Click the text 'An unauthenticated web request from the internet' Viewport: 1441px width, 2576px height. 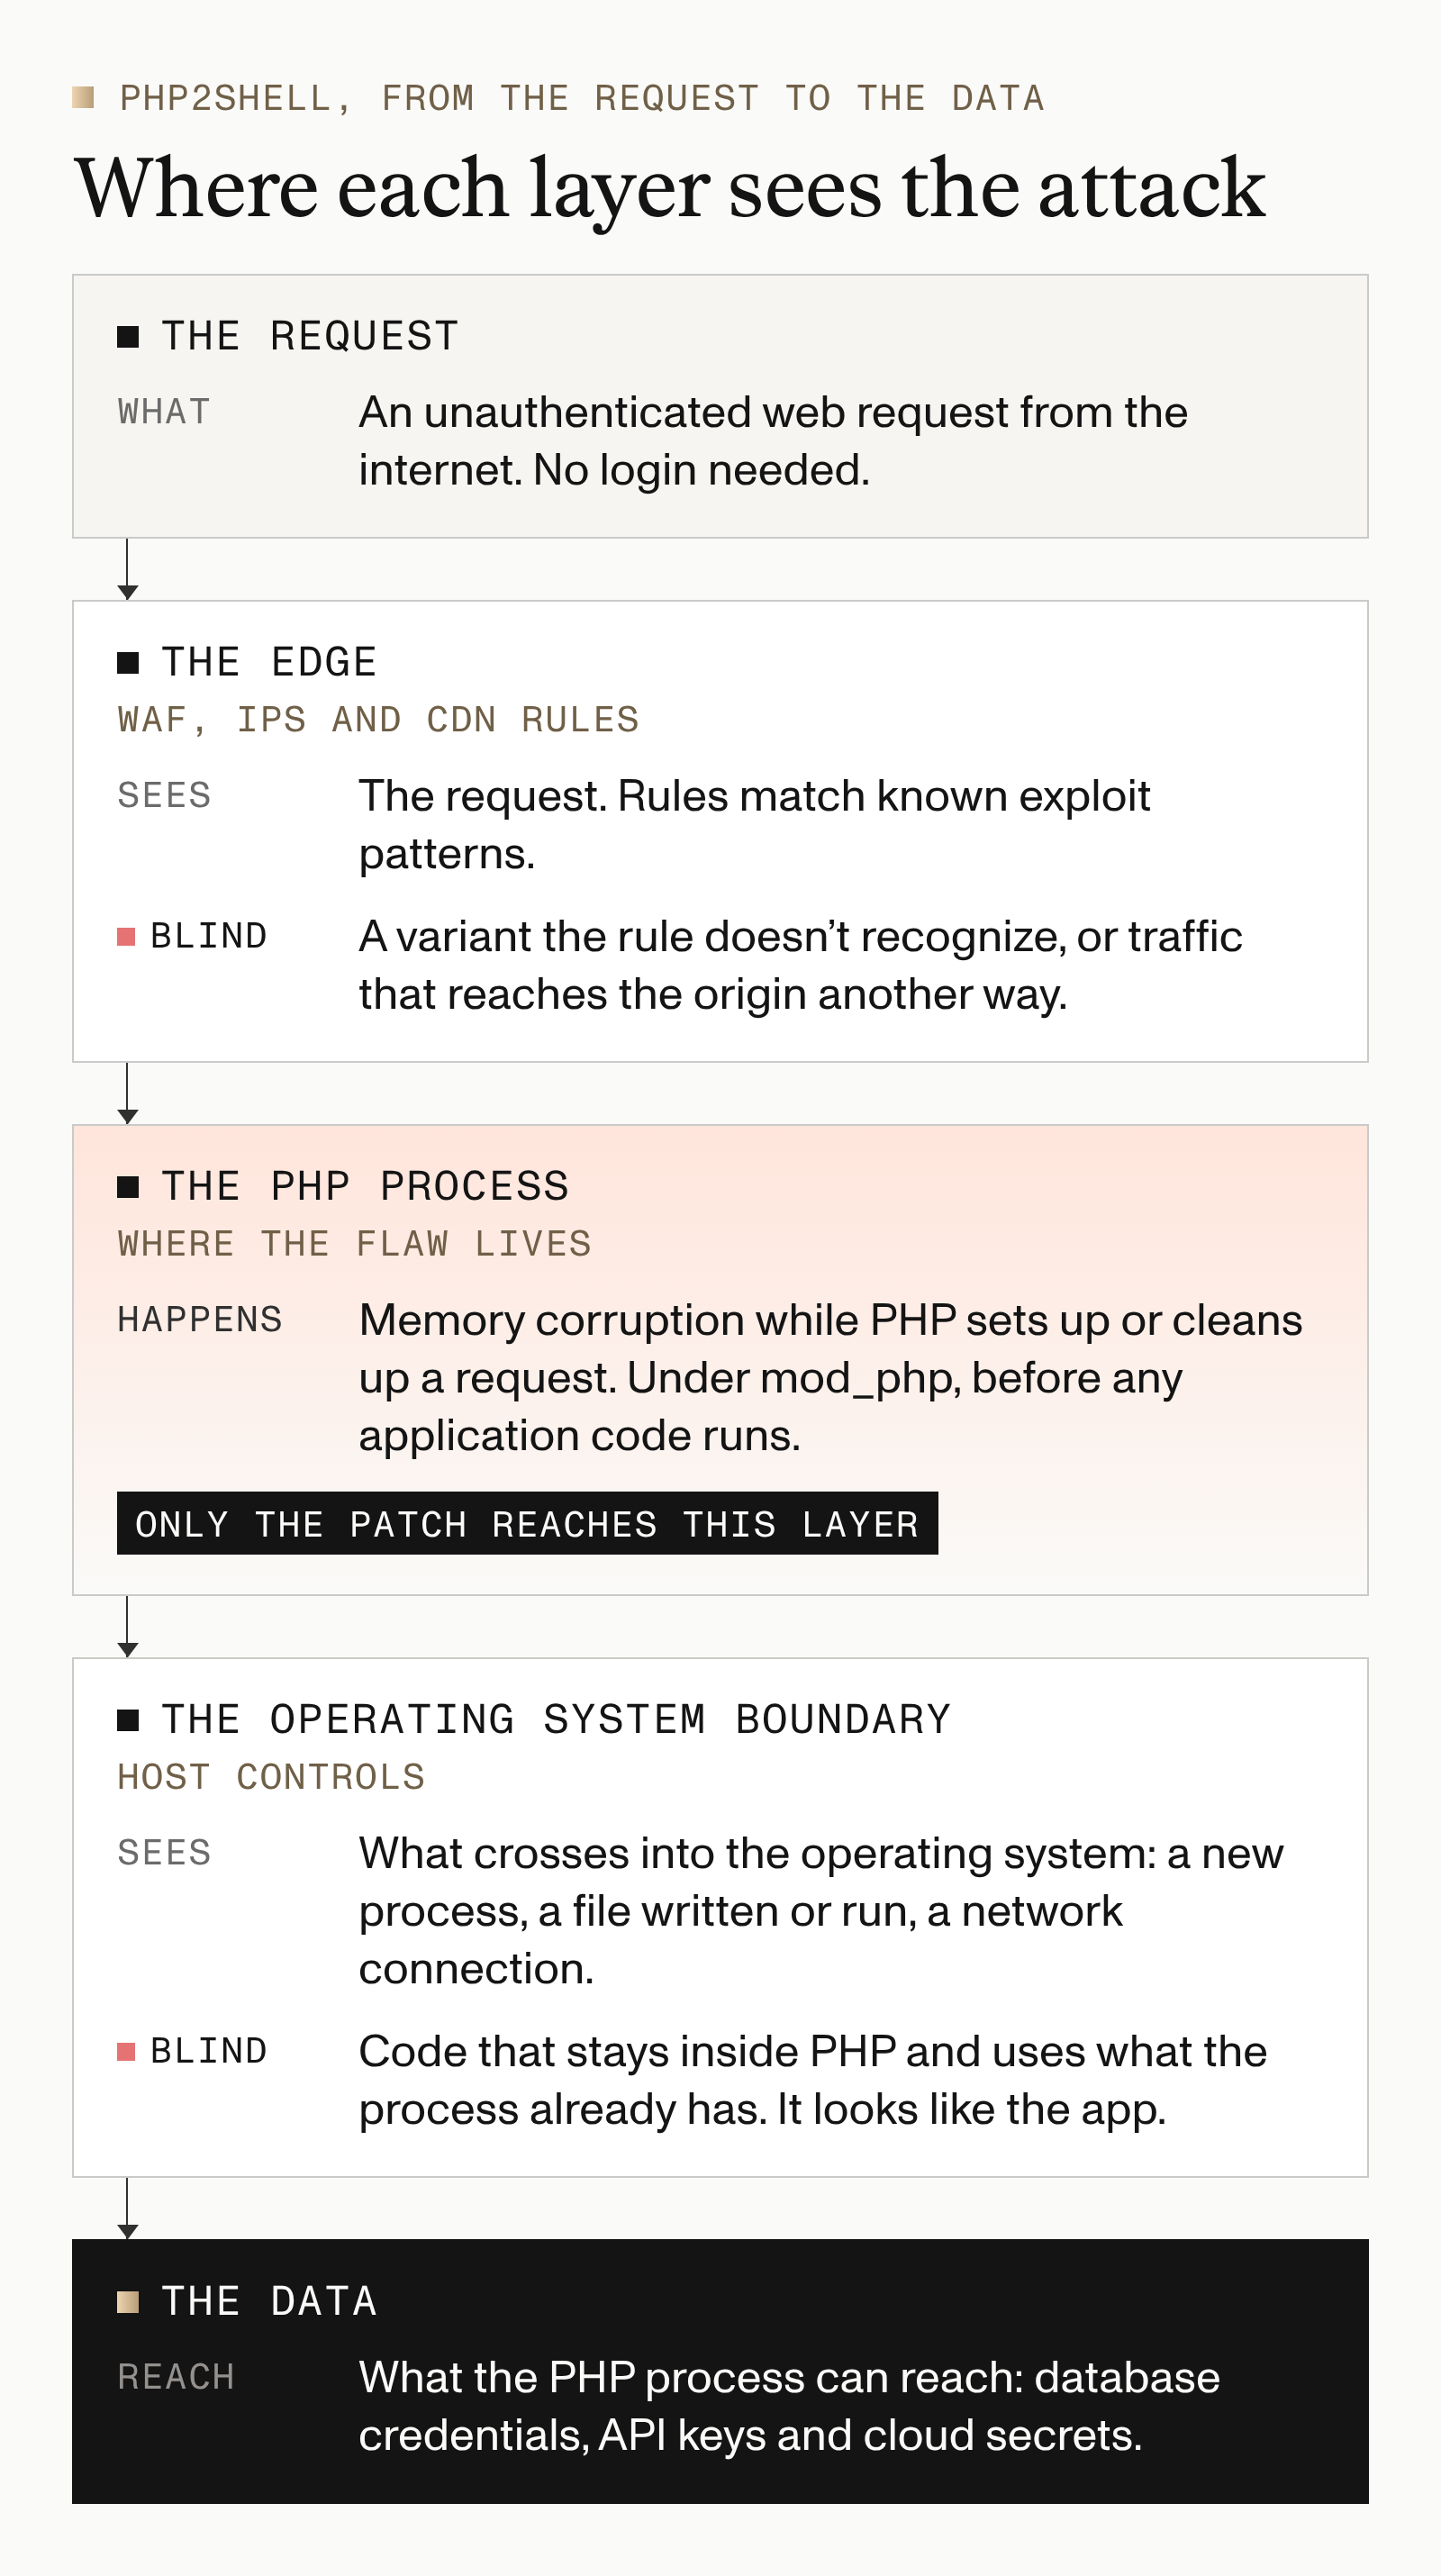[773, 440]
